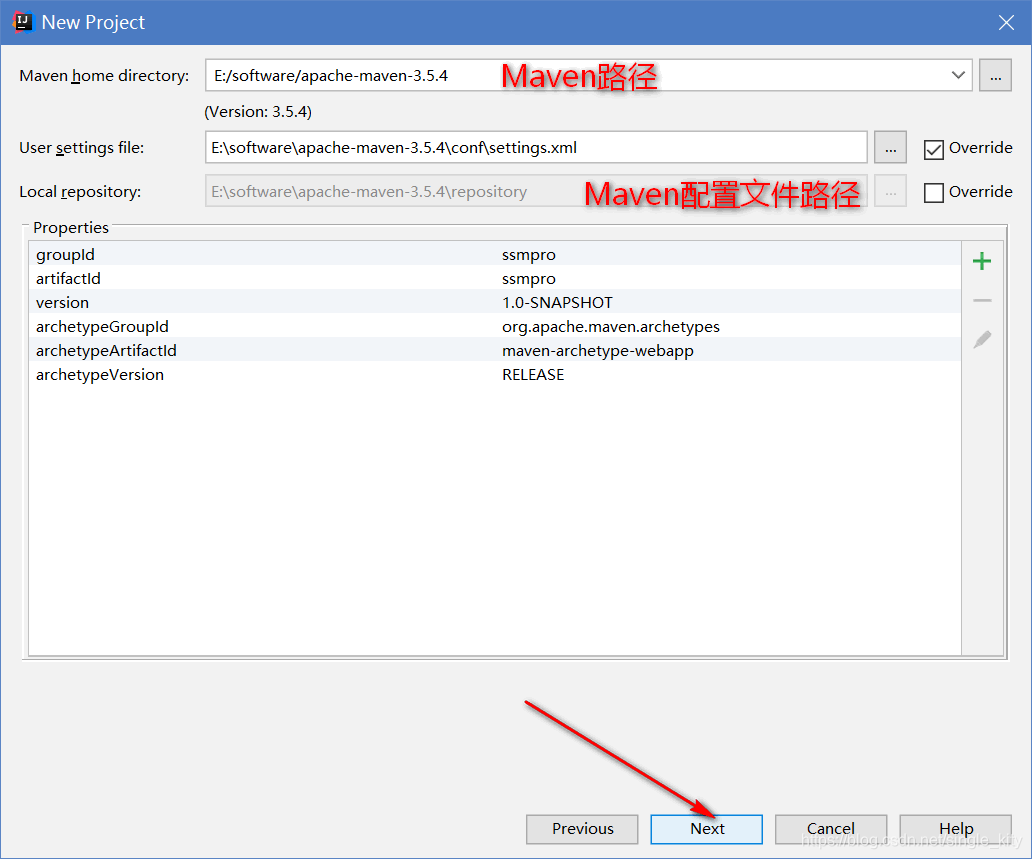This screenshot has height=859, width=1032.
Task: Select the archetypeVersion property row
Action: [x=494, y=374]
